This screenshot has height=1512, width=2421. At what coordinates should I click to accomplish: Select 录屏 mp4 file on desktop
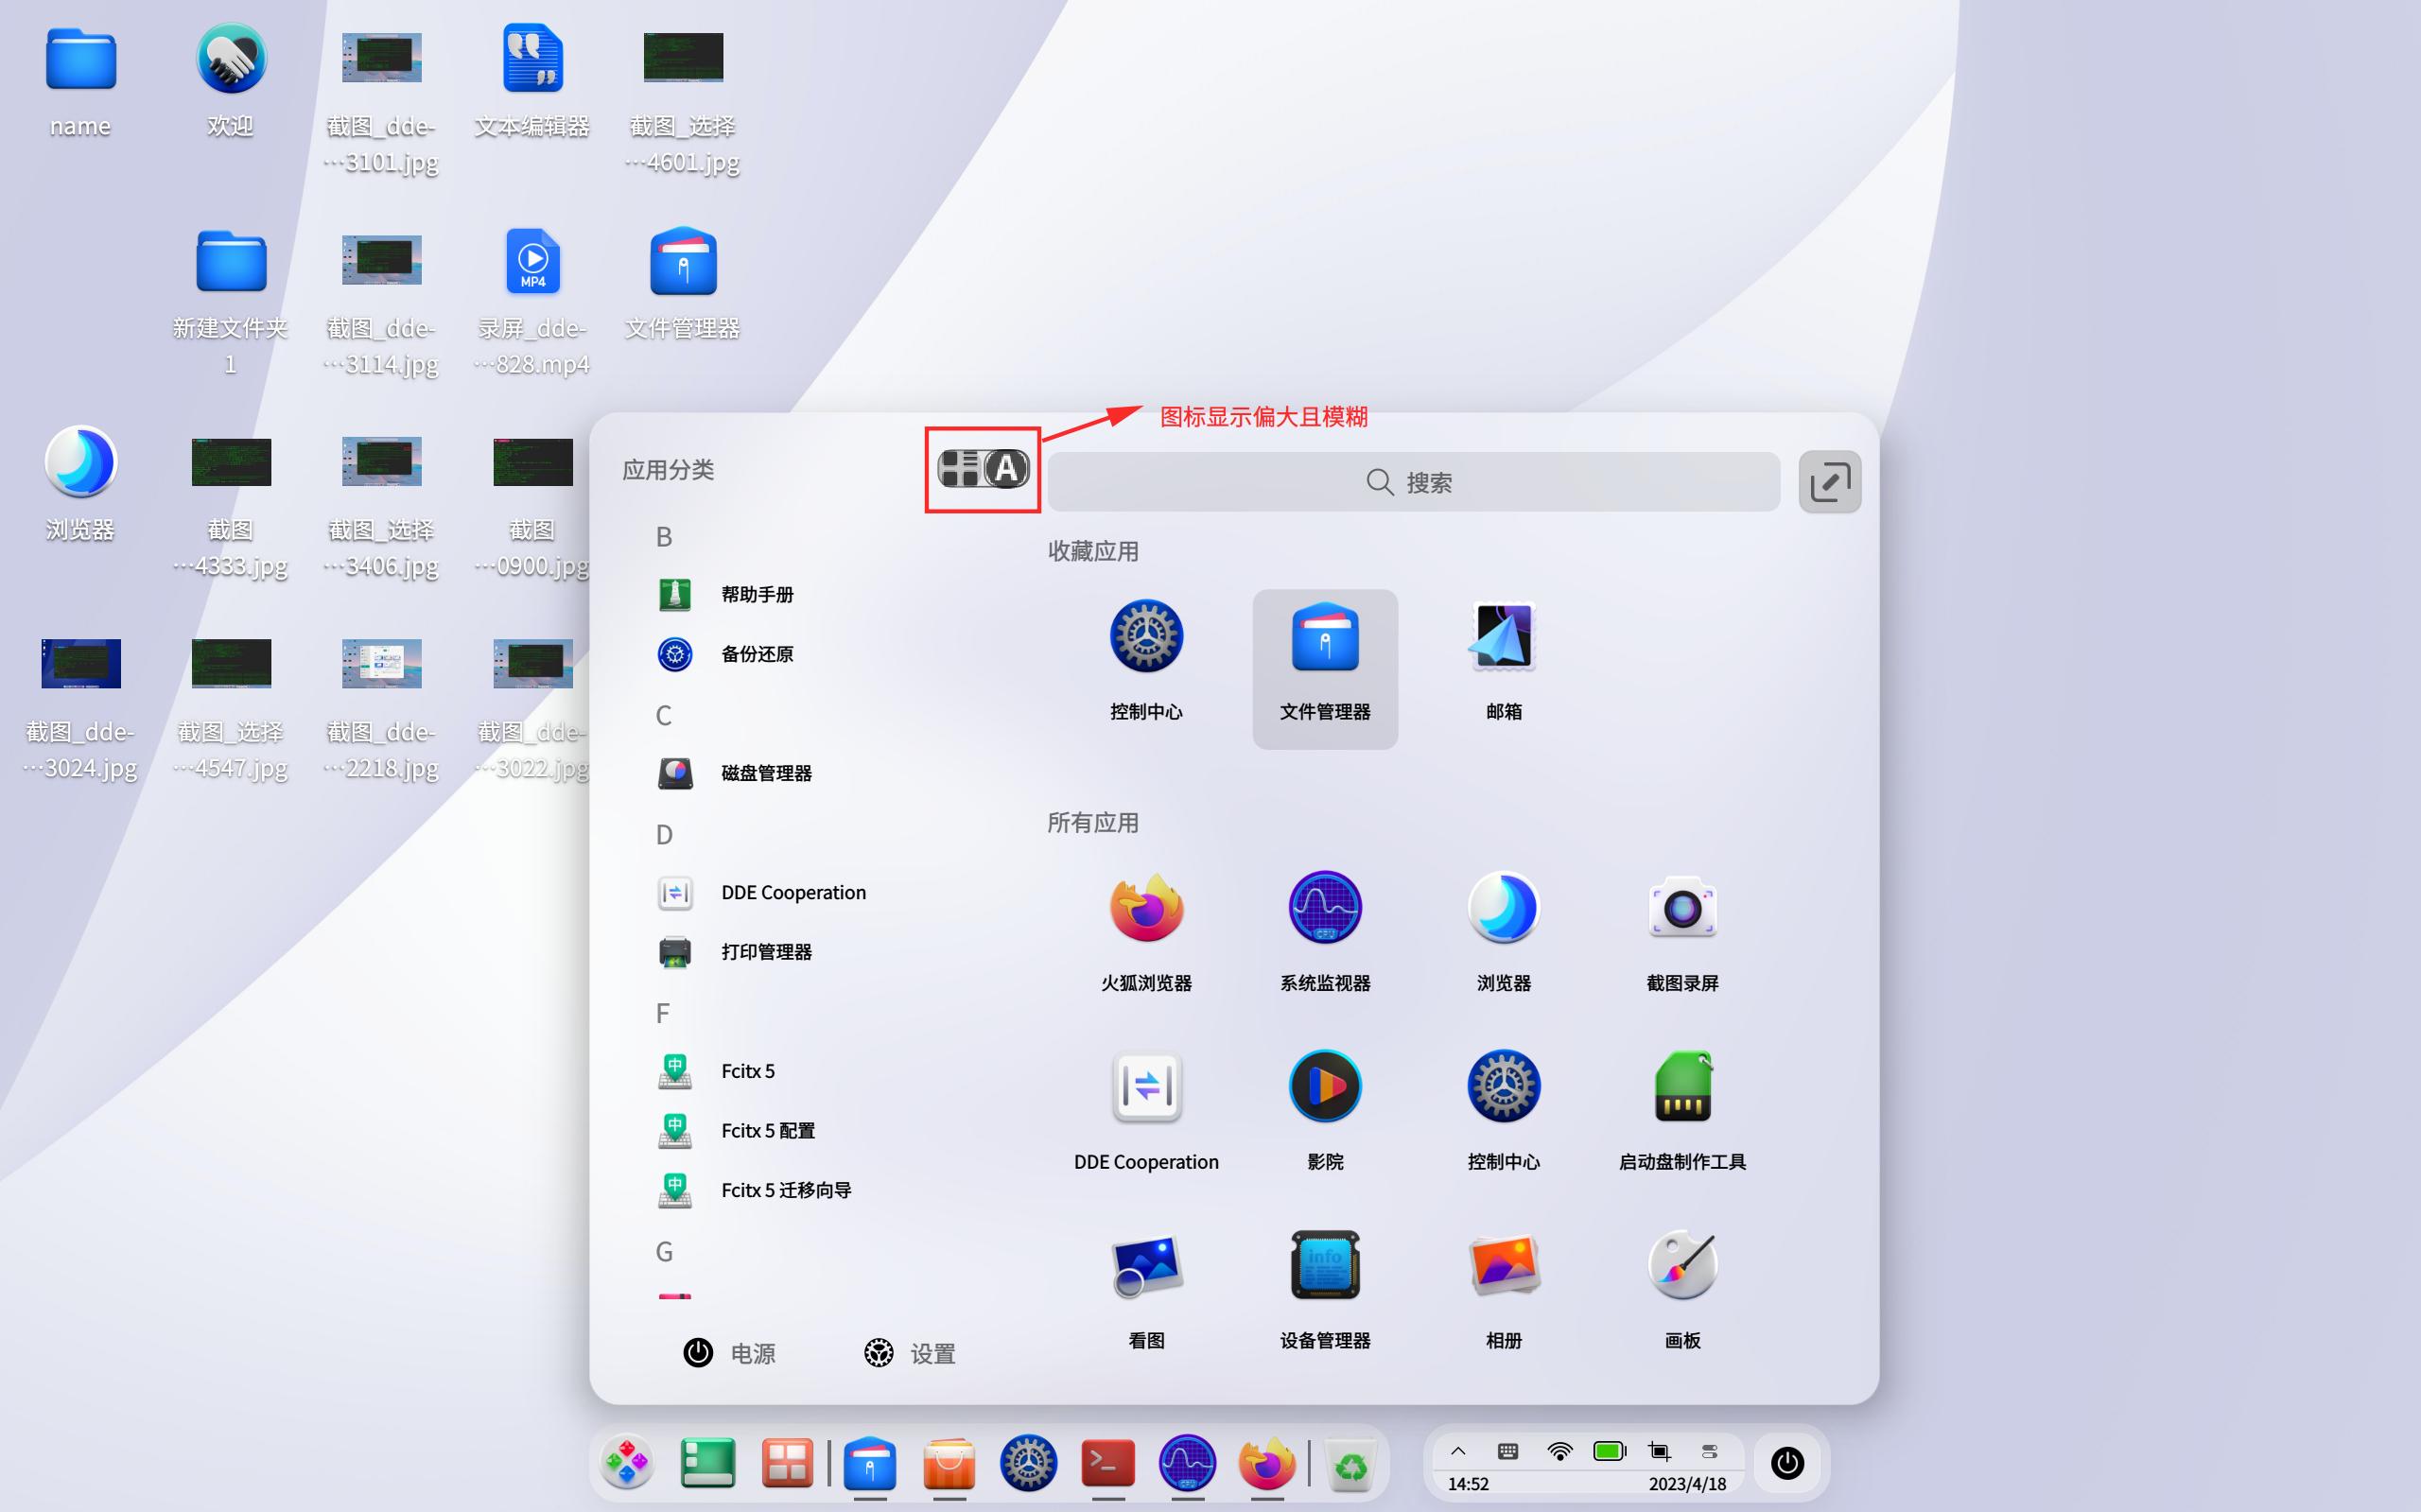click(532, 300)
